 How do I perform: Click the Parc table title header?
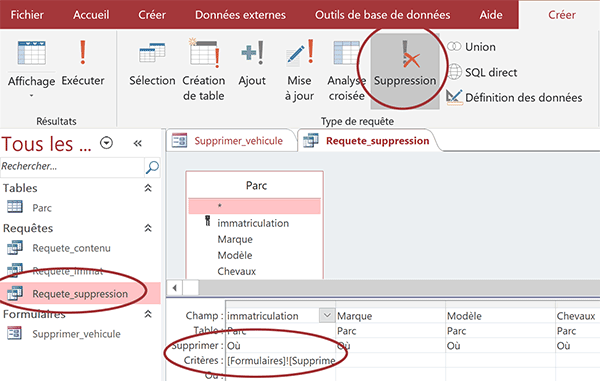pos(256,186)
